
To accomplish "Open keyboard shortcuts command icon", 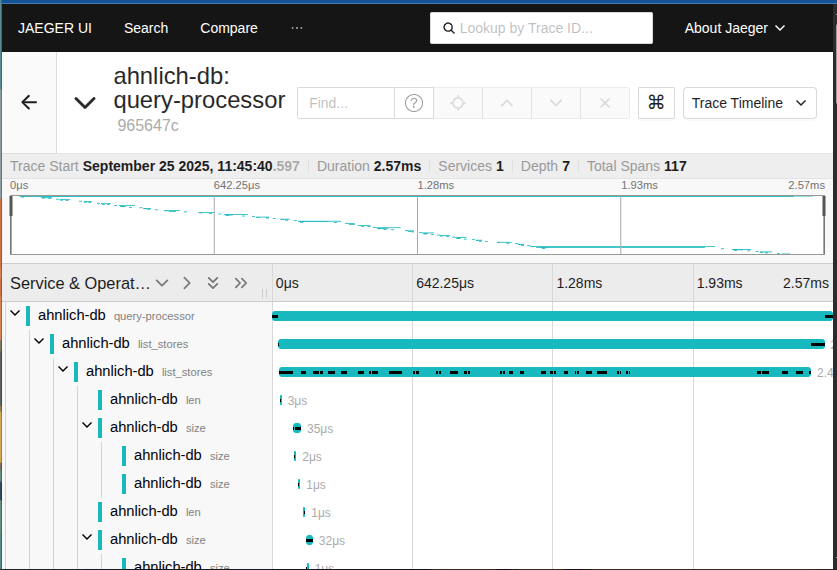I will 656,103.
